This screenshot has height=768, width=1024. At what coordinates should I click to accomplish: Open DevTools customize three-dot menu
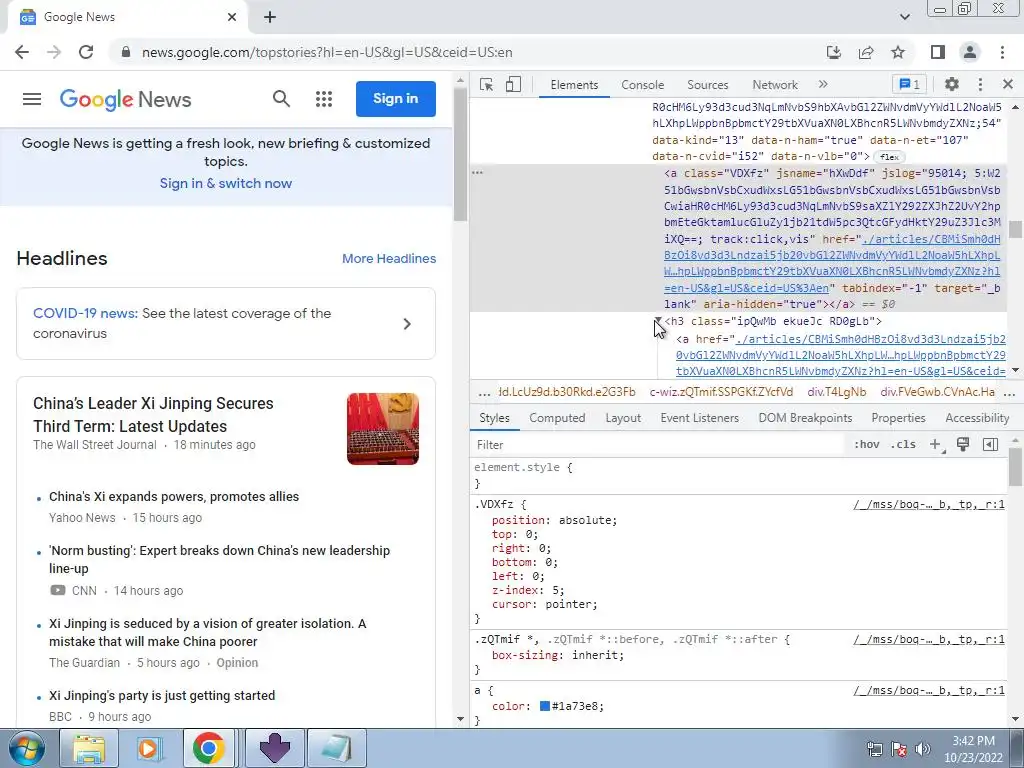coord(980,84)
